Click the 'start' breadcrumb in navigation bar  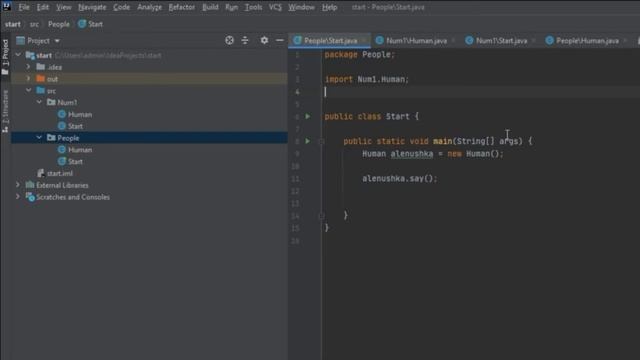click(13, 24)
